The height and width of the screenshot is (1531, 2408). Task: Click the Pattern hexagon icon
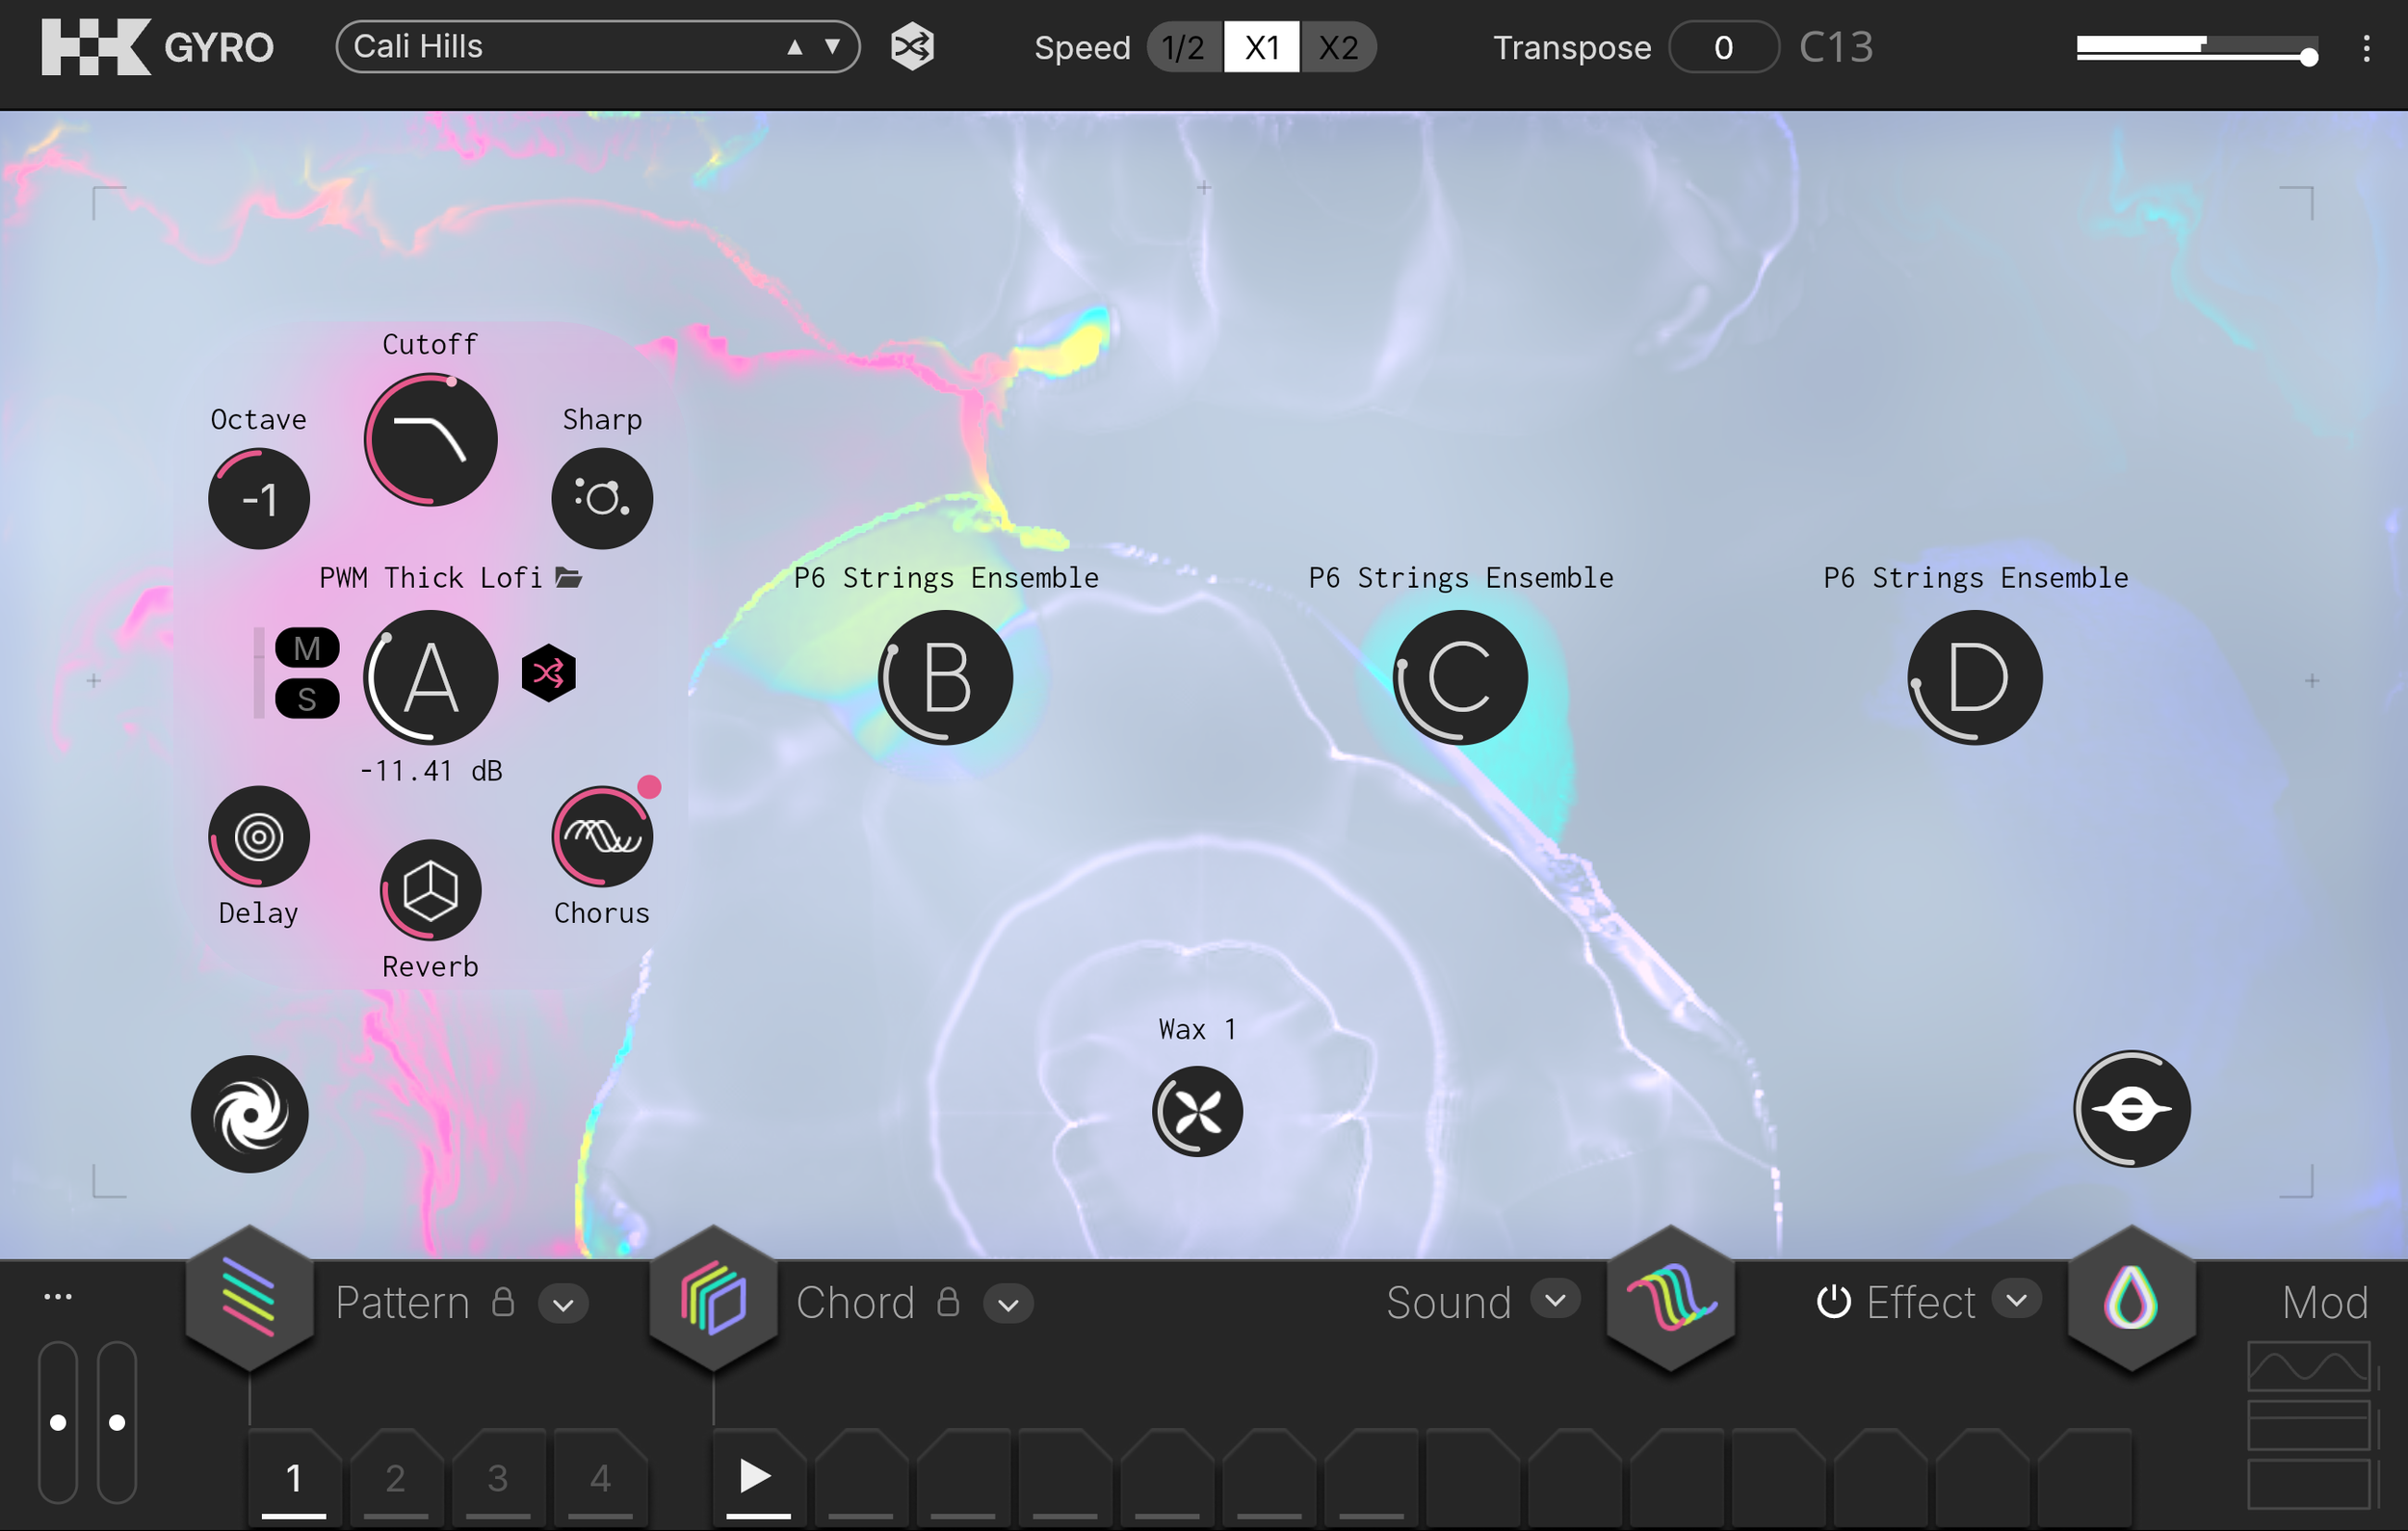[x=249, y=1298]
